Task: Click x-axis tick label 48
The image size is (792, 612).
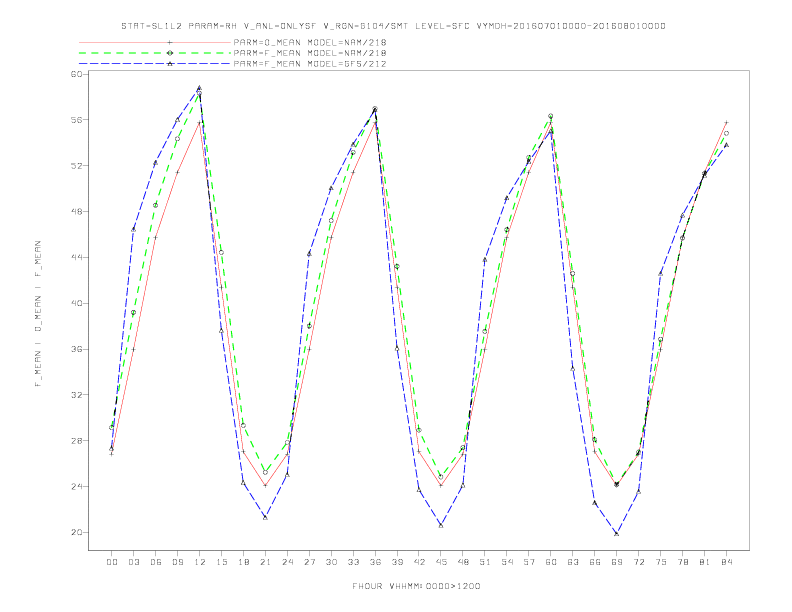Action: click(463, 562)
